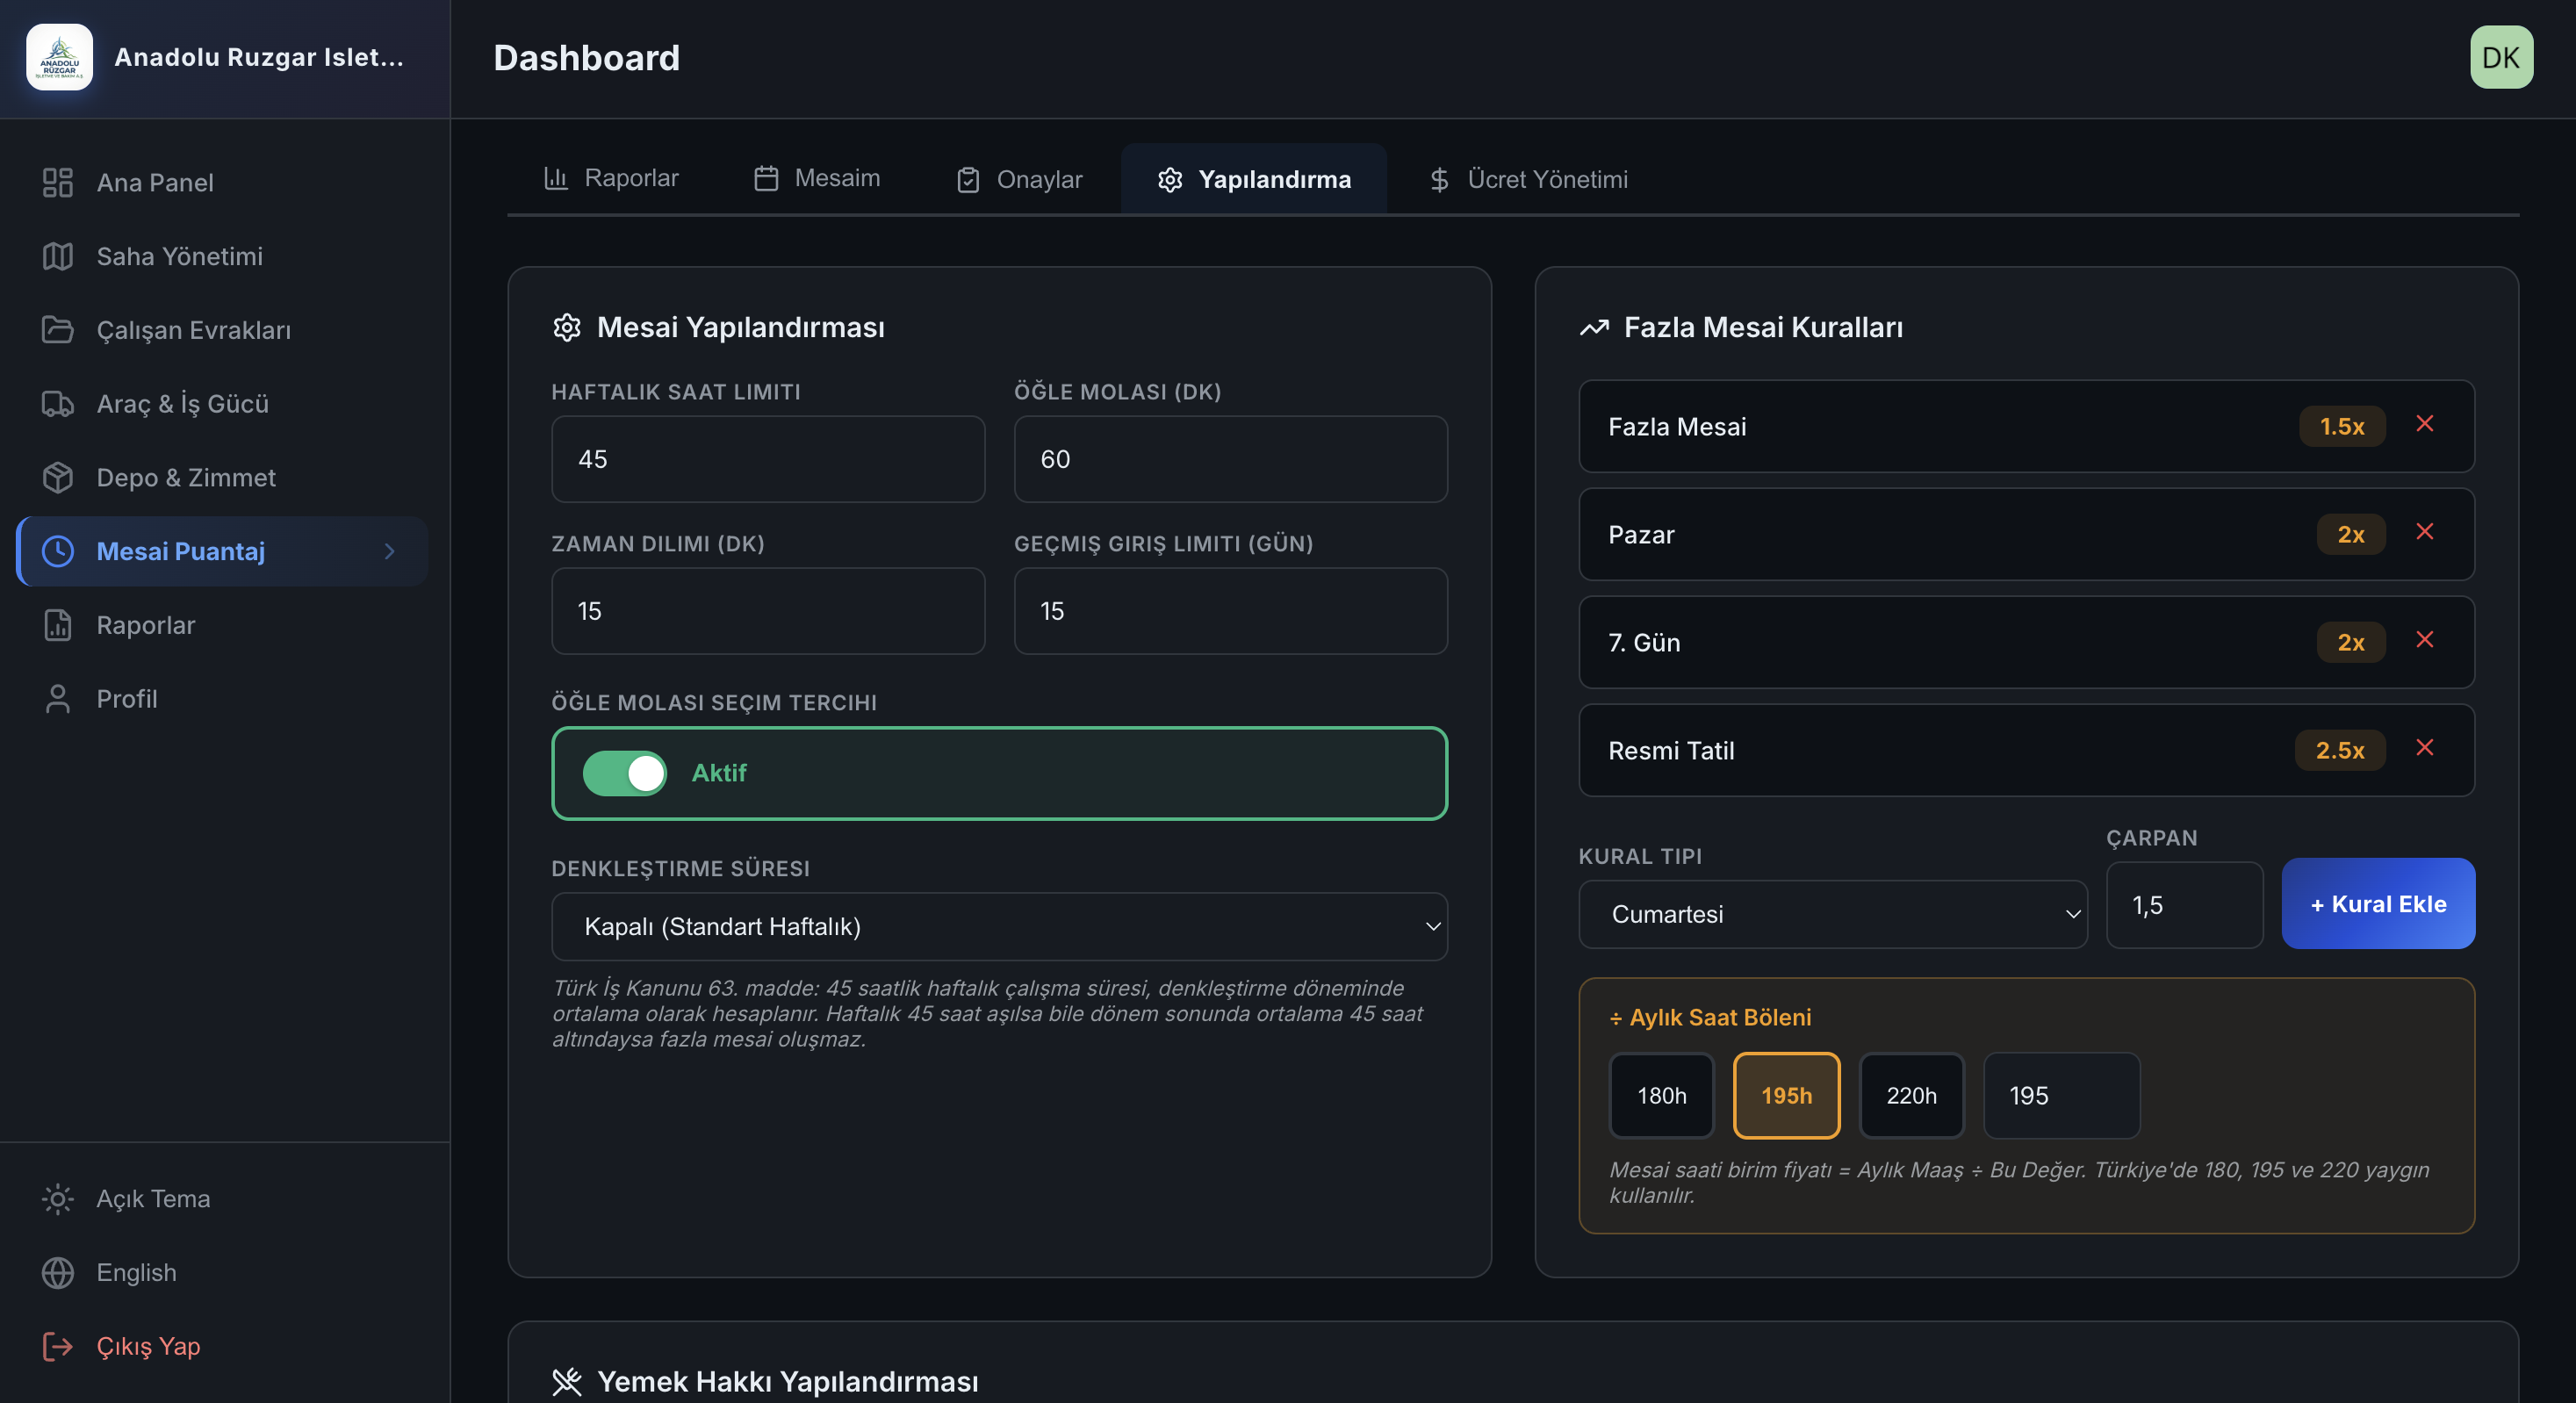
Task: Change language to English
Action: pyautogui.click(x=222, y=1273)
